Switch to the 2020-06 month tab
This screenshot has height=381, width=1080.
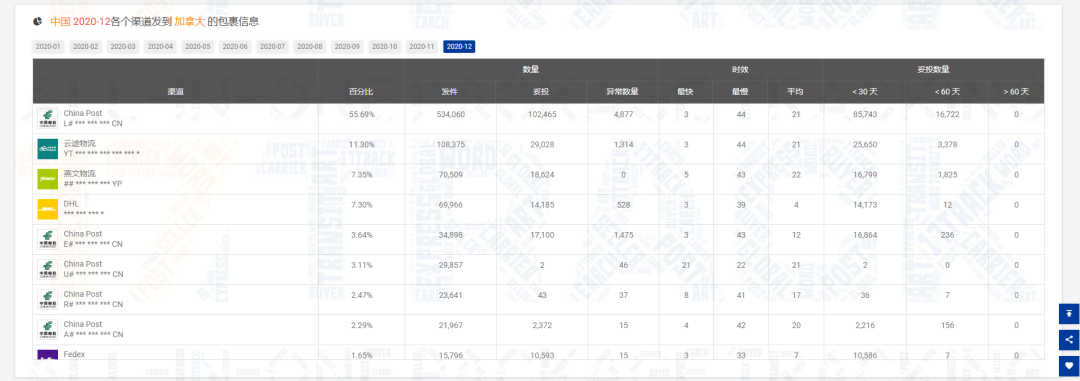pos(235,47)
